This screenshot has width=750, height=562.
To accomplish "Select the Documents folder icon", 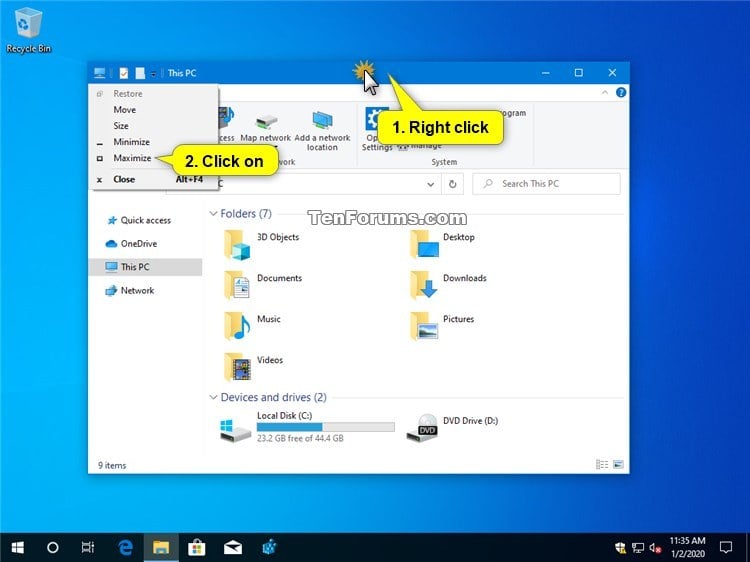I will (x=237, y=285).
